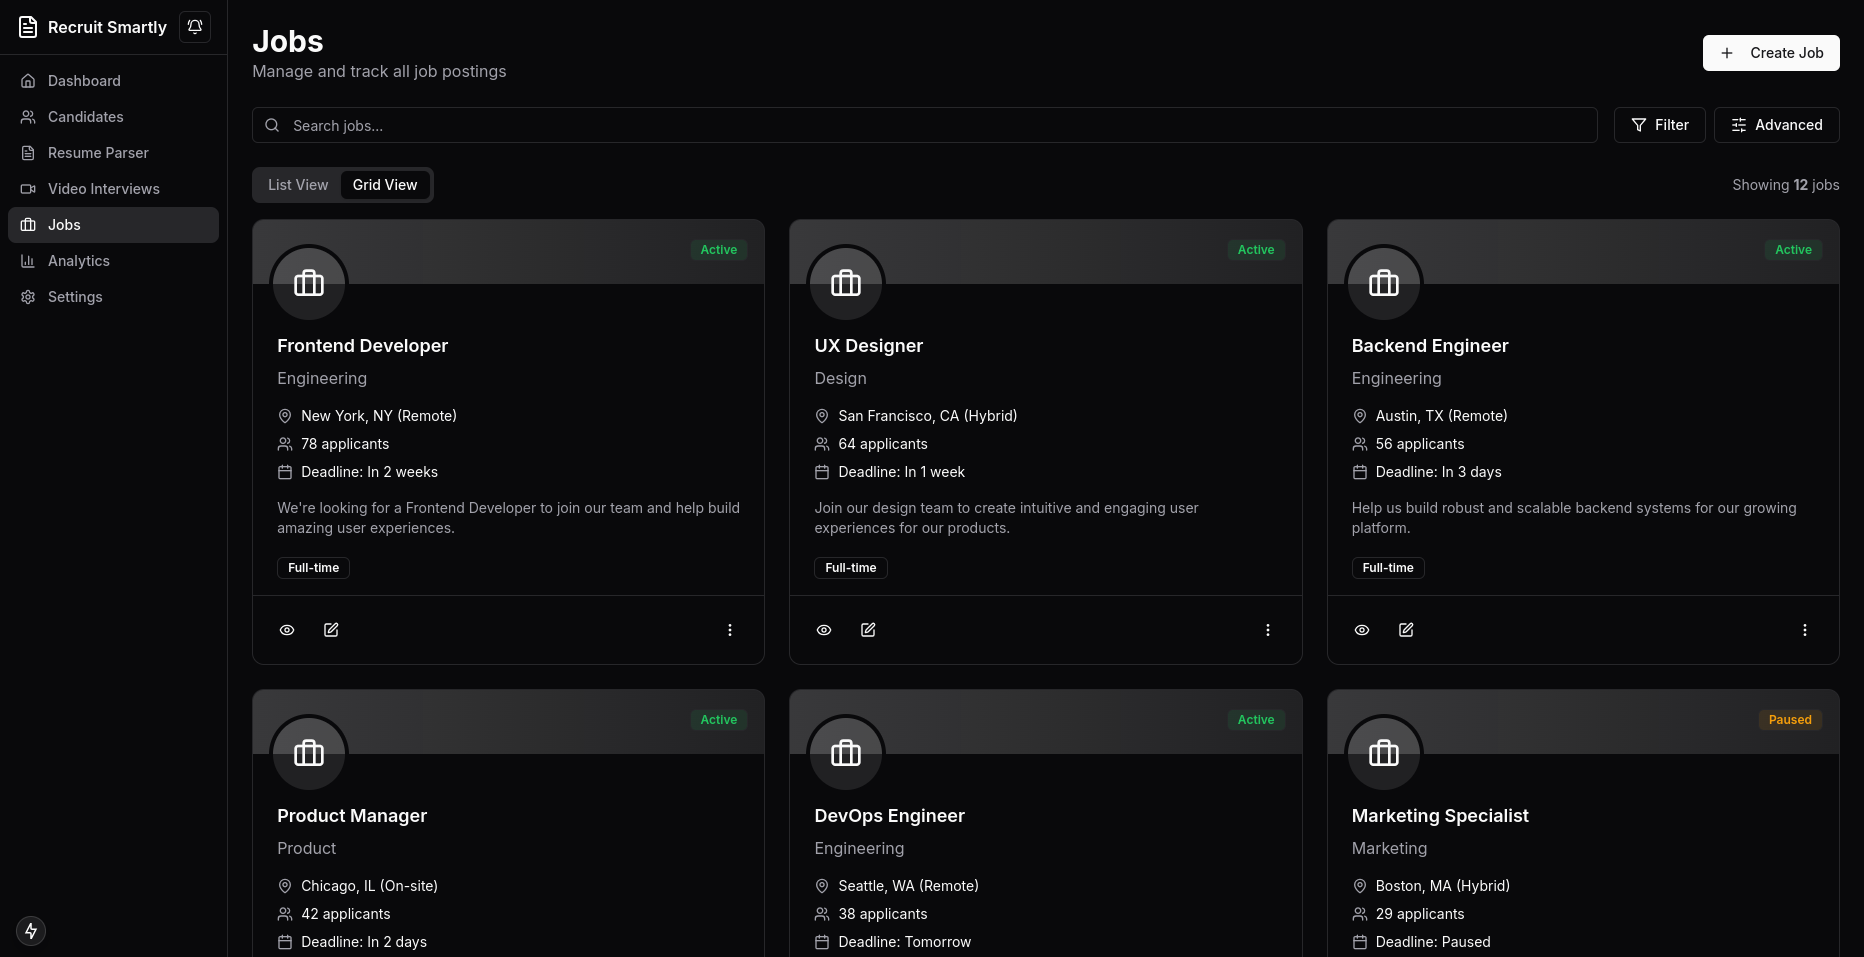Click the Recruit Smartly logo icon
The image size is (1864, 957).
28,27
